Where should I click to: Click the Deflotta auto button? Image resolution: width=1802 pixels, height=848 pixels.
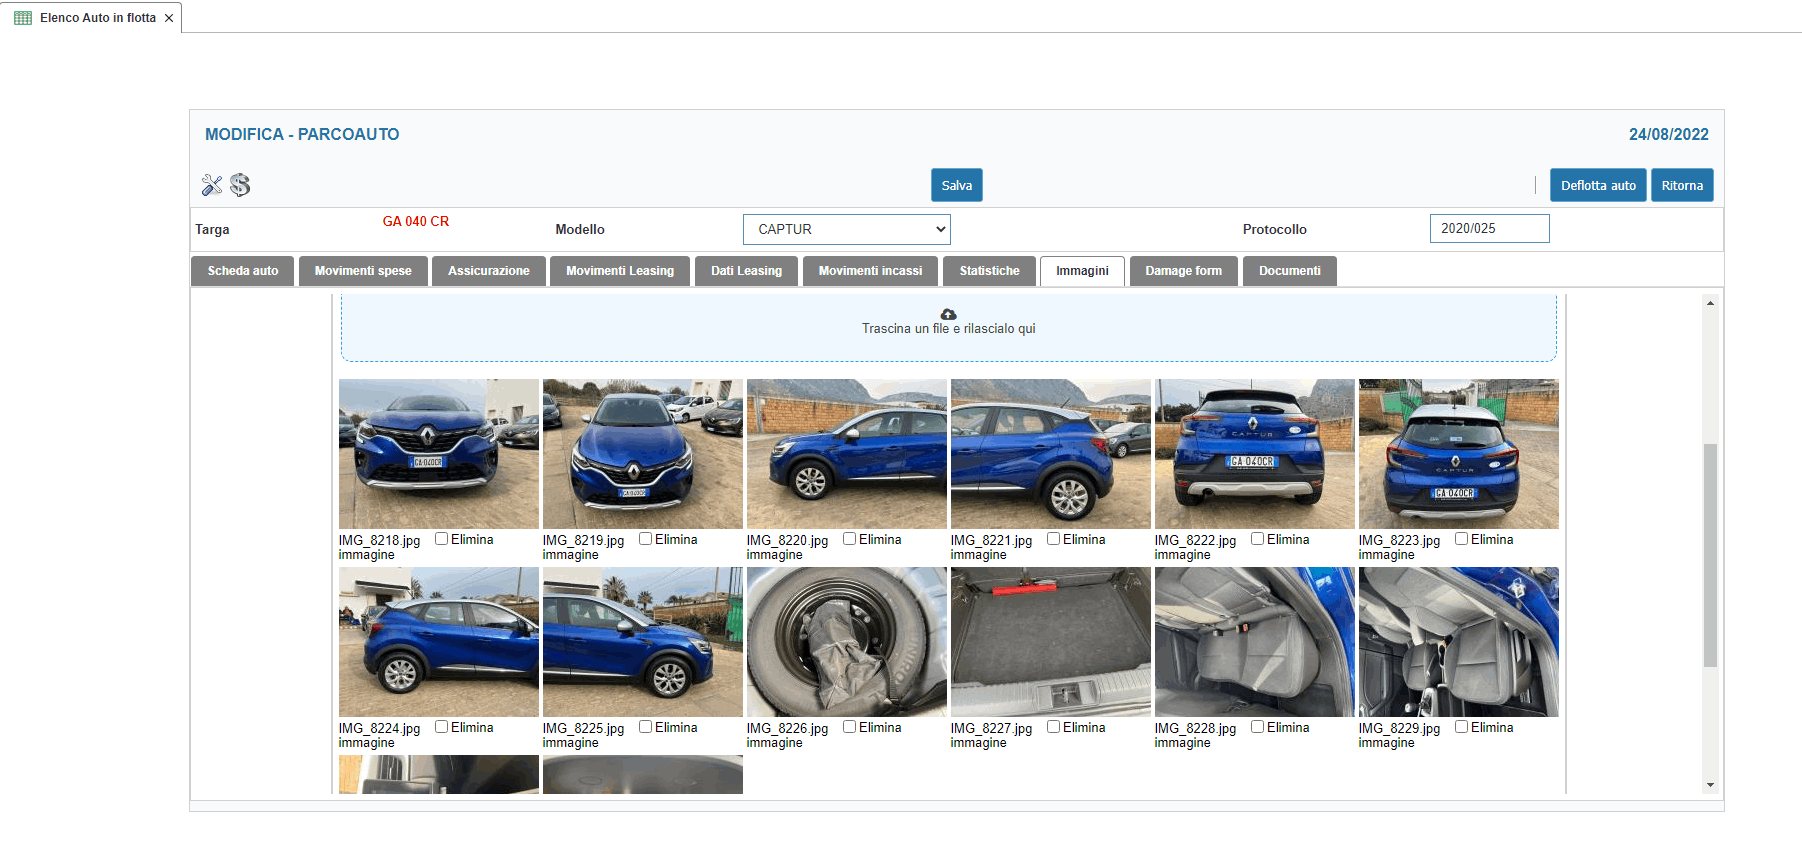[x=1598, y=185]
